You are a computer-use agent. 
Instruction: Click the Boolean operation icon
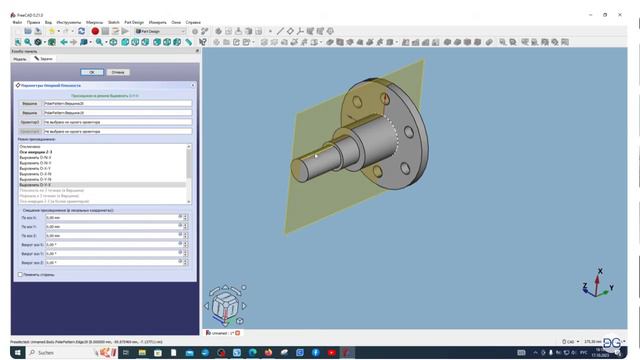point(489,42)
